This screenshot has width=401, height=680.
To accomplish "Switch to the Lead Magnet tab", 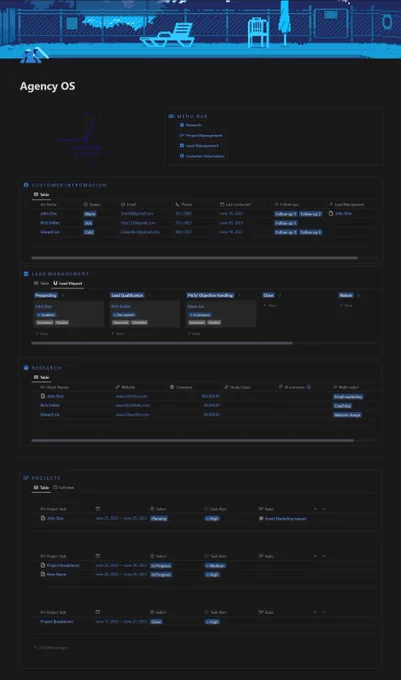I will [68, 283].
